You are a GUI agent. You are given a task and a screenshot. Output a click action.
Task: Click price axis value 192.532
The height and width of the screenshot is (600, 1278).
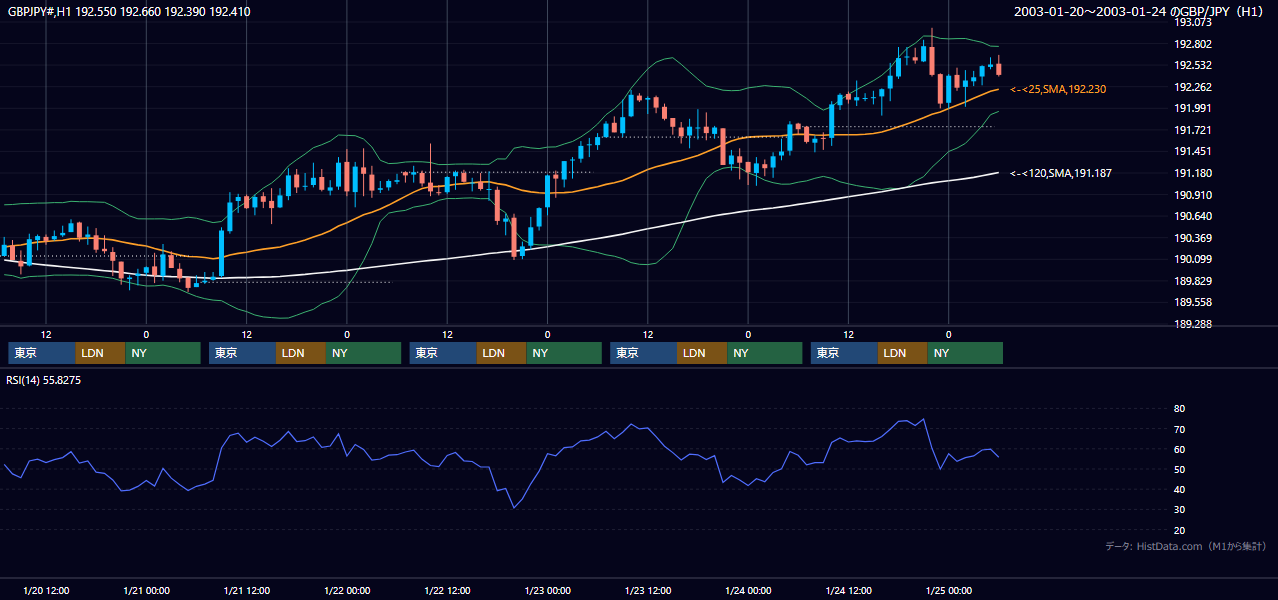click(x=1193, y=66)
